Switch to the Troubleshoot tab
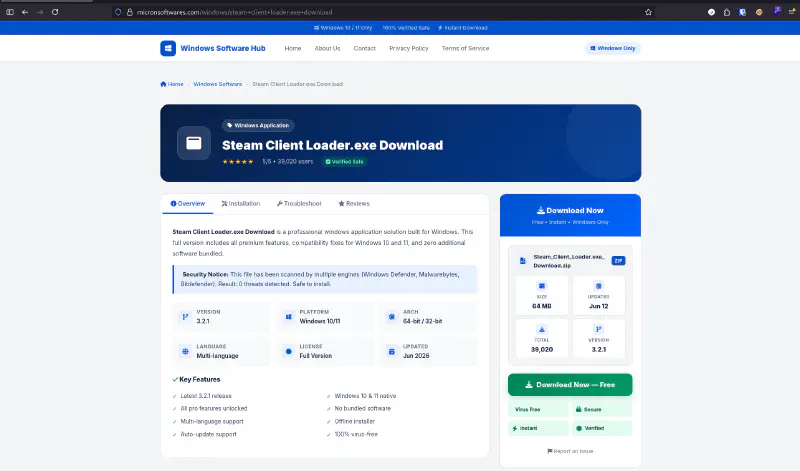The height and width of the screenshot is (471, 800). coord(299,203)
